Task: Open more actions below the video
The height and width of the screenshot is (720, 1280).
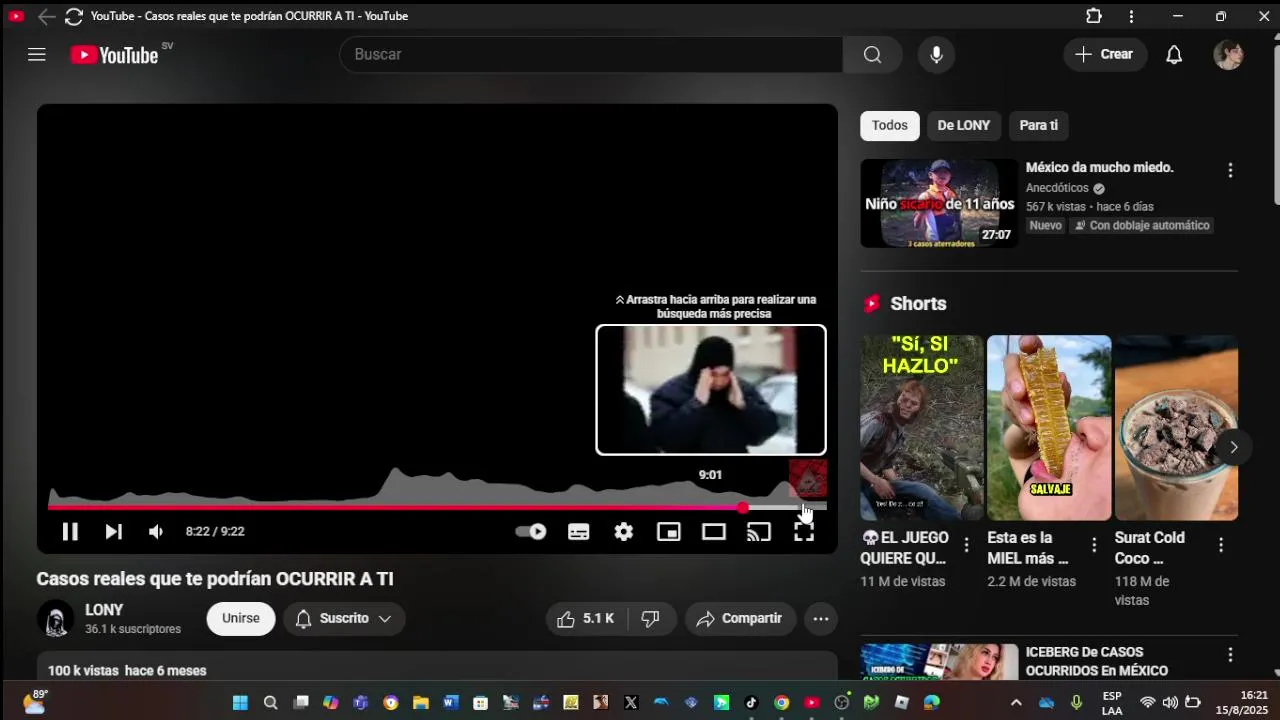Action: coord(821,619)
